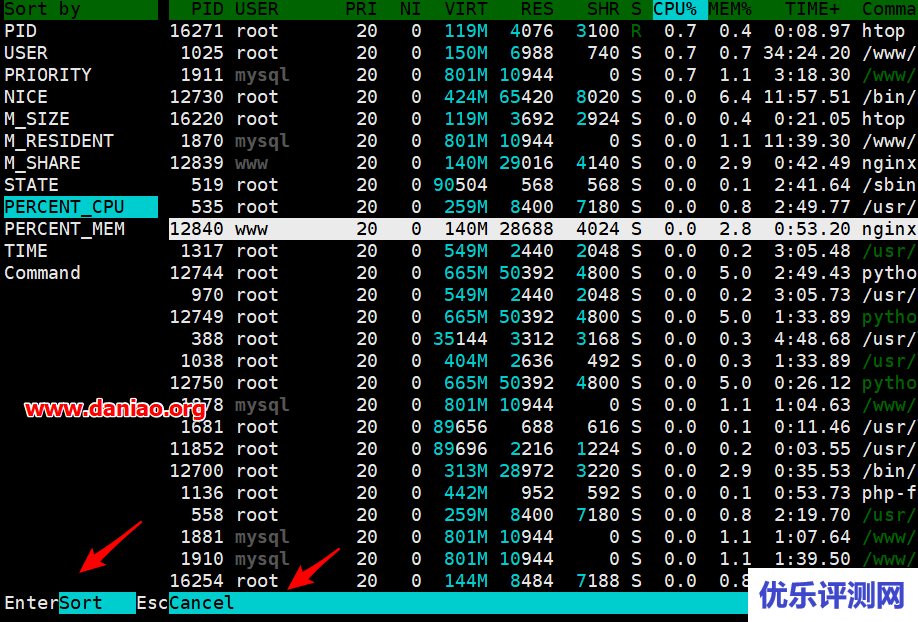Sort by M_SIZE option
Viewport: 918px width, 622px height.
point(37,119)
